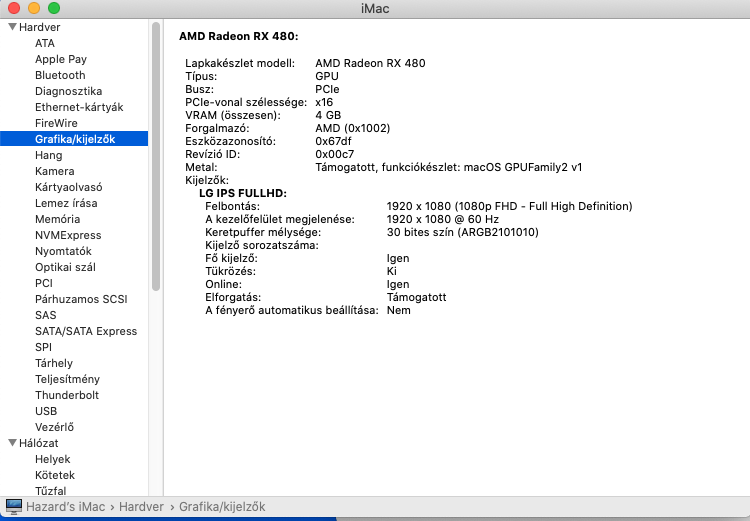This screenshot has width=750, height=521.
Task: Click Hardver in the path bar
Action: coord(141,507)
